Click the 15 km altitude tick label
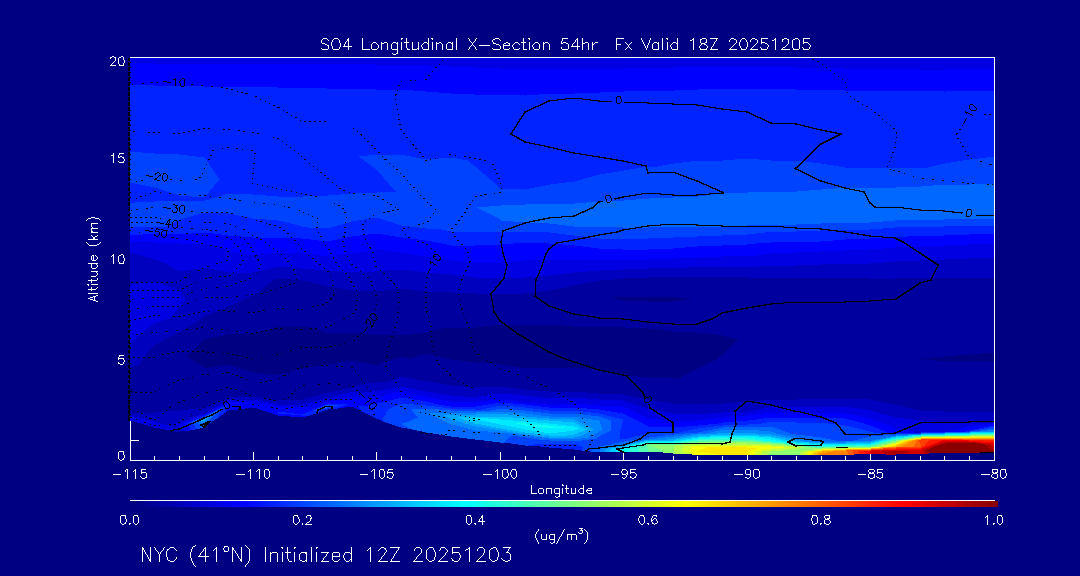 (x=116, y=159)
